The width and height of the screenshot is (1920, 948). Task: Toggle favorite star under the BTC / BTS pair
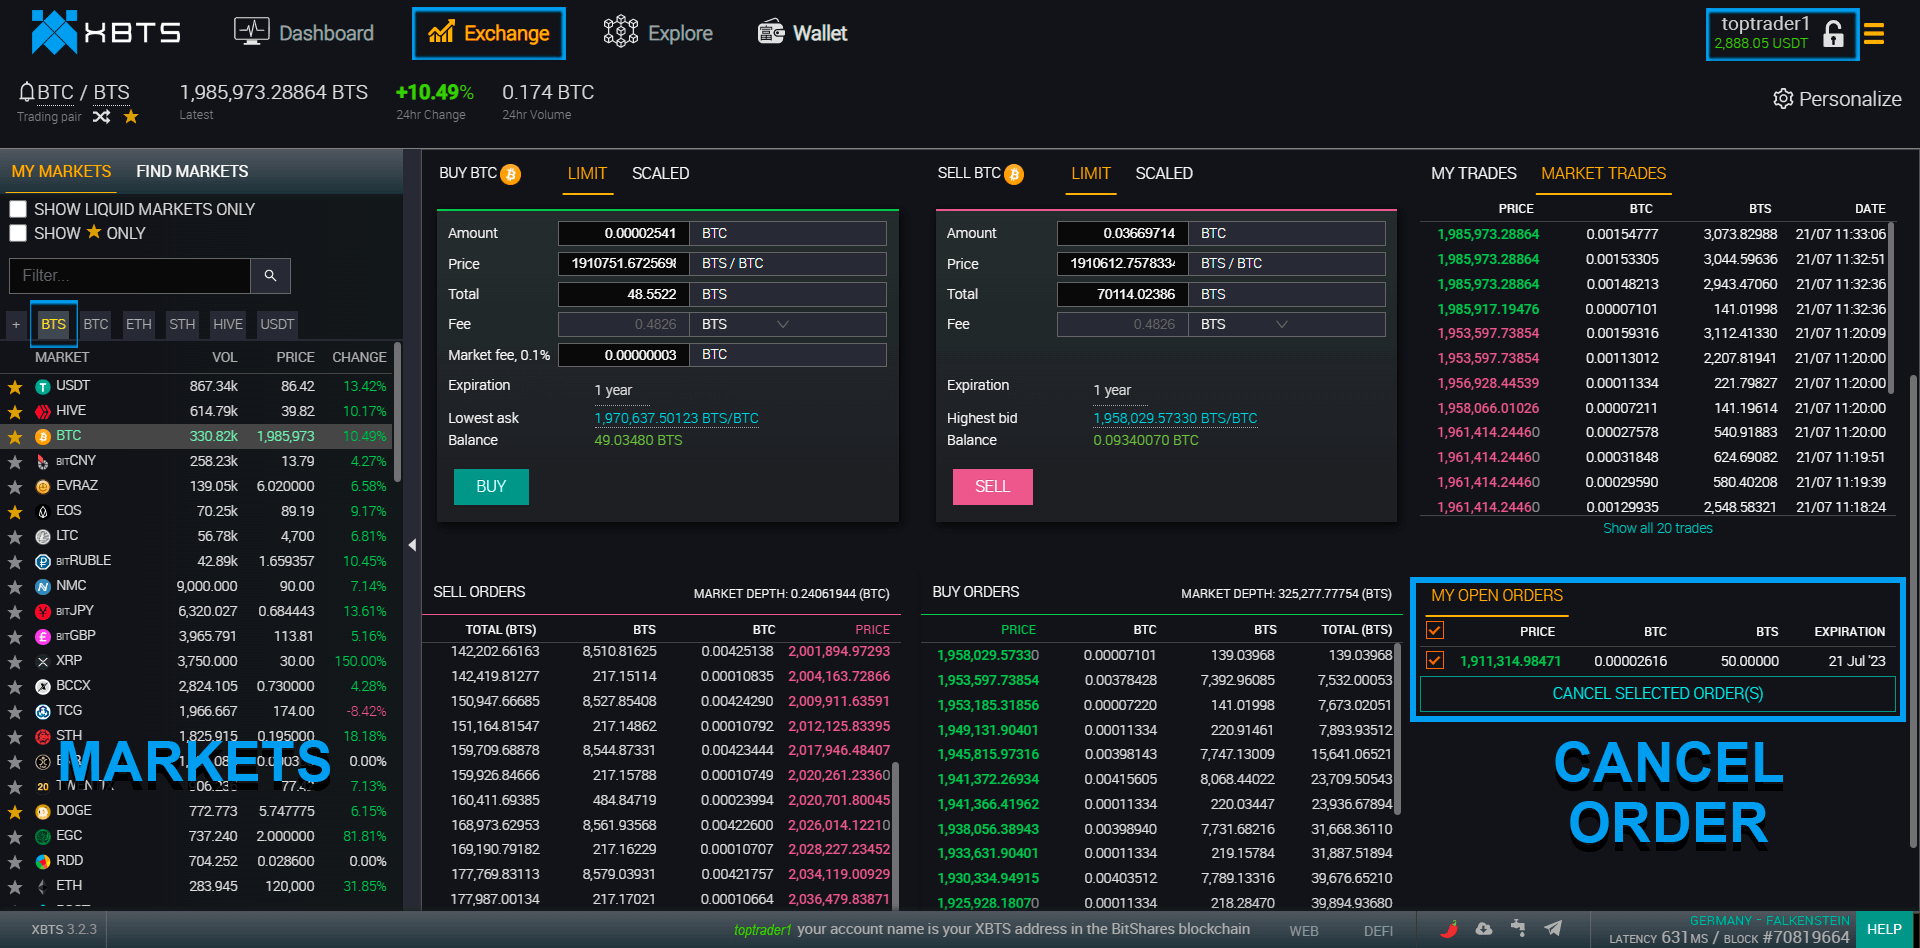[131, 117]
